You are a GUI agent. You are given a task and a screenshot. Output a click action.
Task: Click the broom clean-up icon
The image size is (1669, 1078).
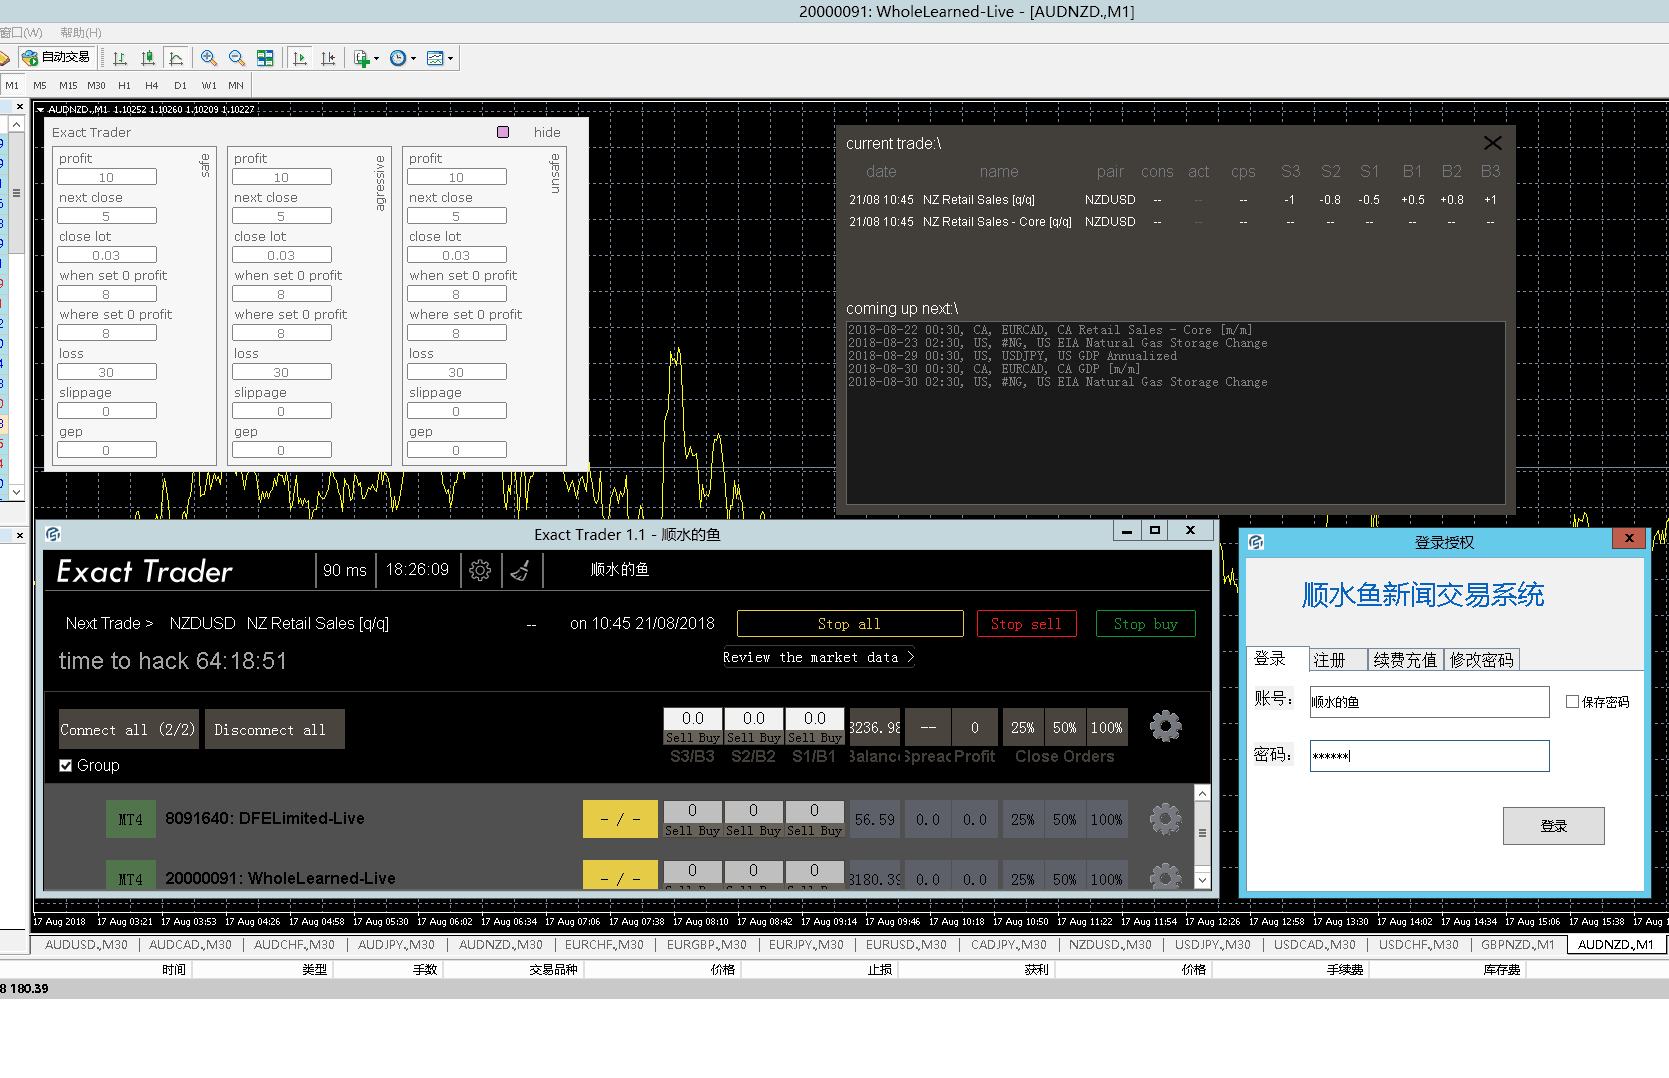click(x=520, y=570)
